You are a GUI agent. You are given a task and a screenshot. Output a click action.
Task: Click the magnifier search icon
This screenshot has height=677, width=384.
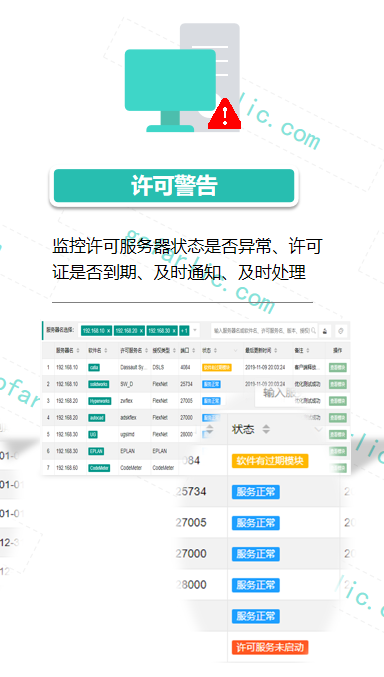[x=313, y=331]
